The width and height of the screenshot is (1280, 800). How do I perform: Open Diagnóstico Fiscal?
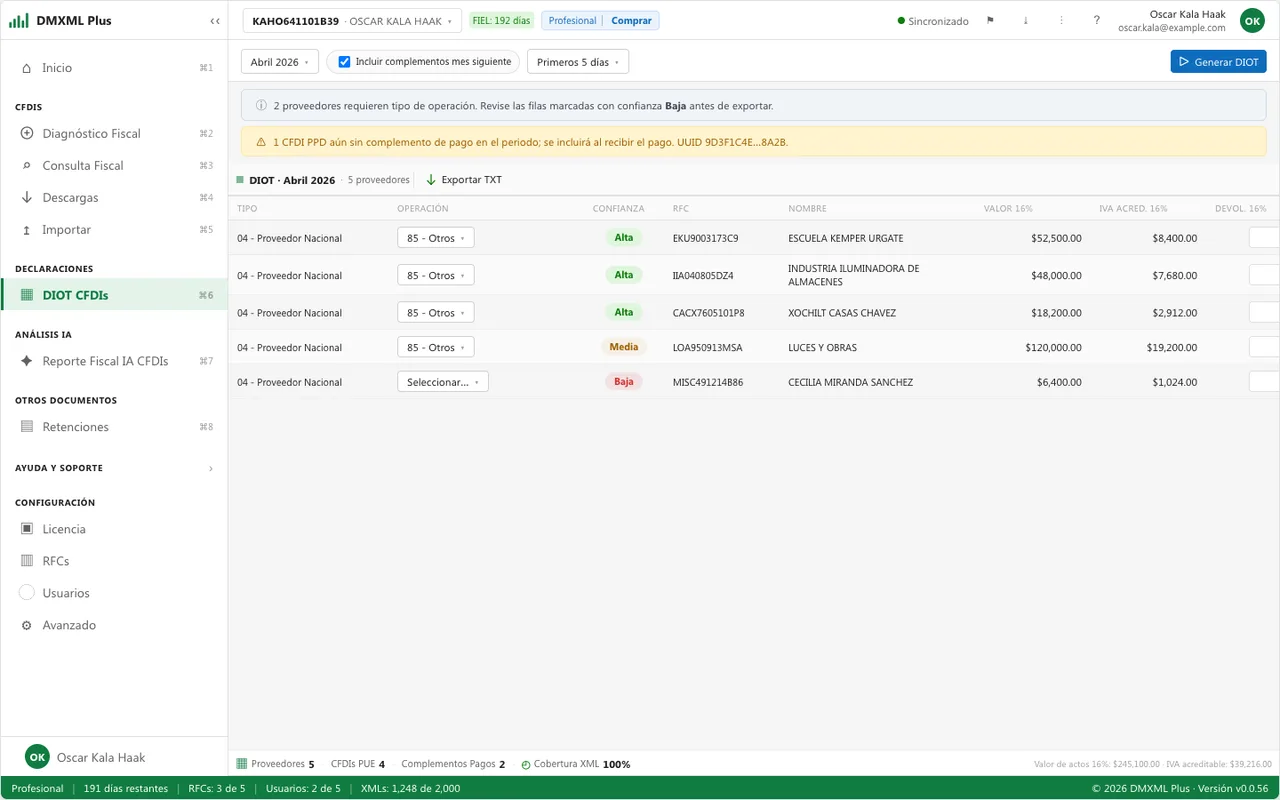pyautogui.click(x=114, y=133)
